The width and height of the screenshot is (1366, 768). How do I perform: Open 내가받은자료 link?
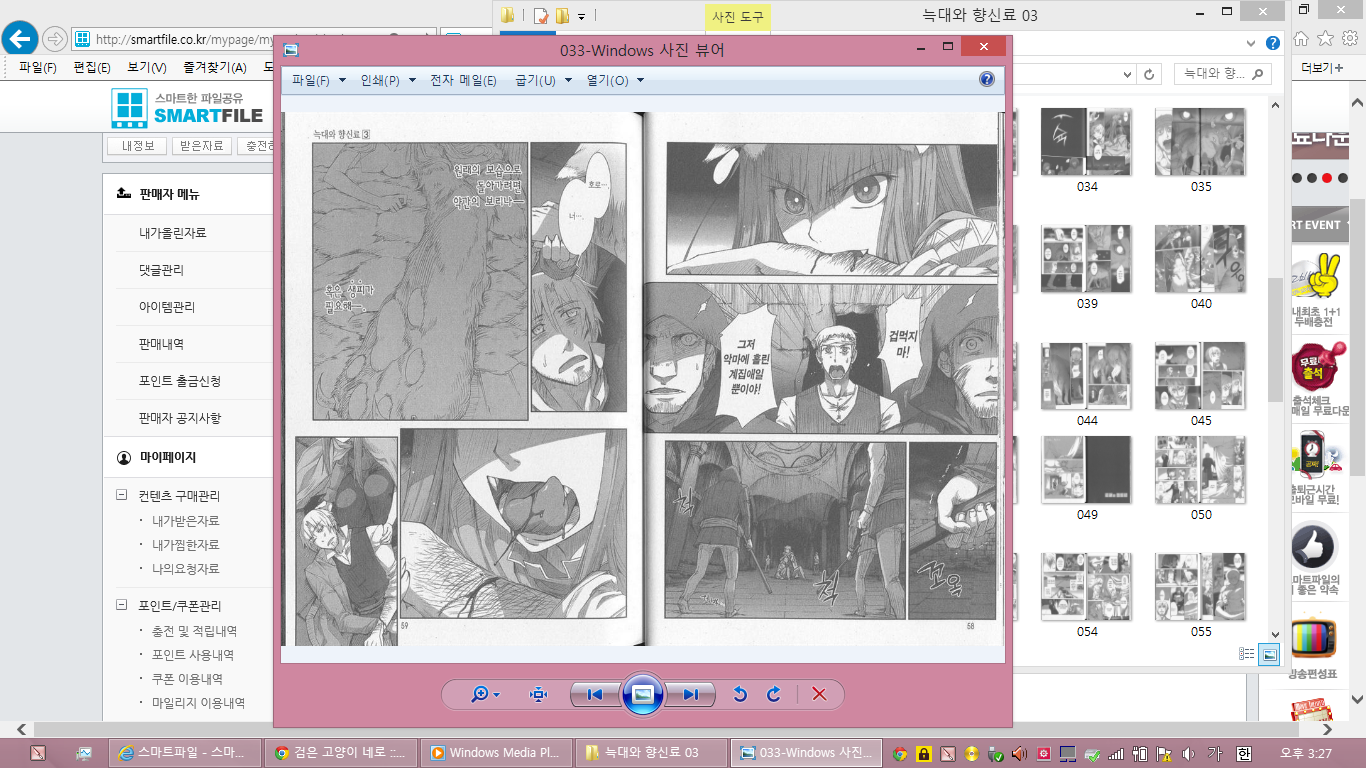point(186,521)
